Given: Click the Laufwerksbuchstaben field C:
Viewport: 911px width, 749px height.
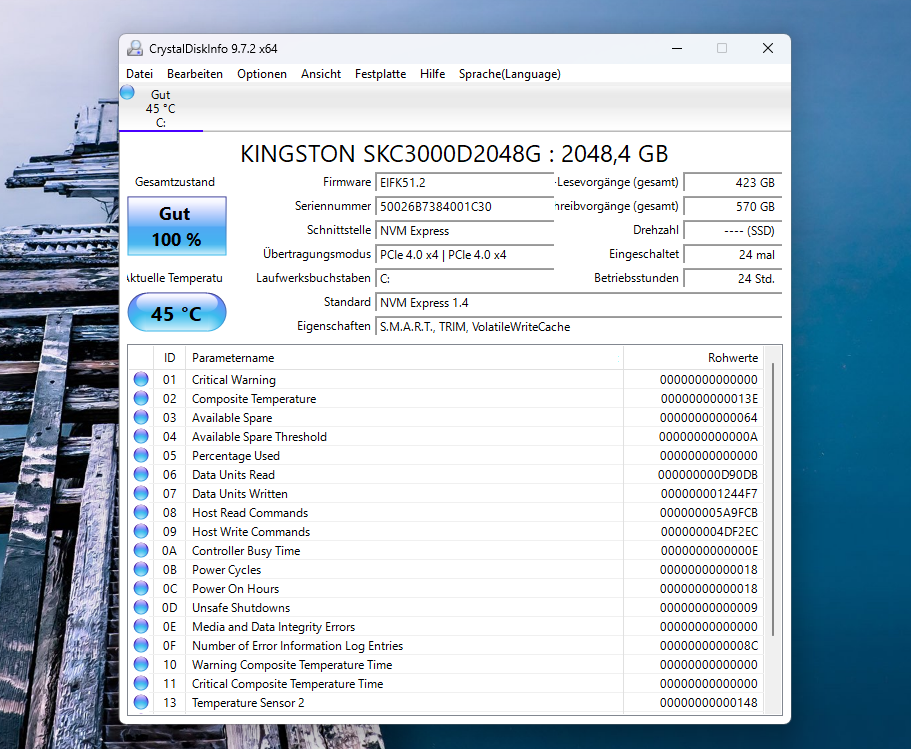Looking at the screenshot, I should (x=464, y=278).
